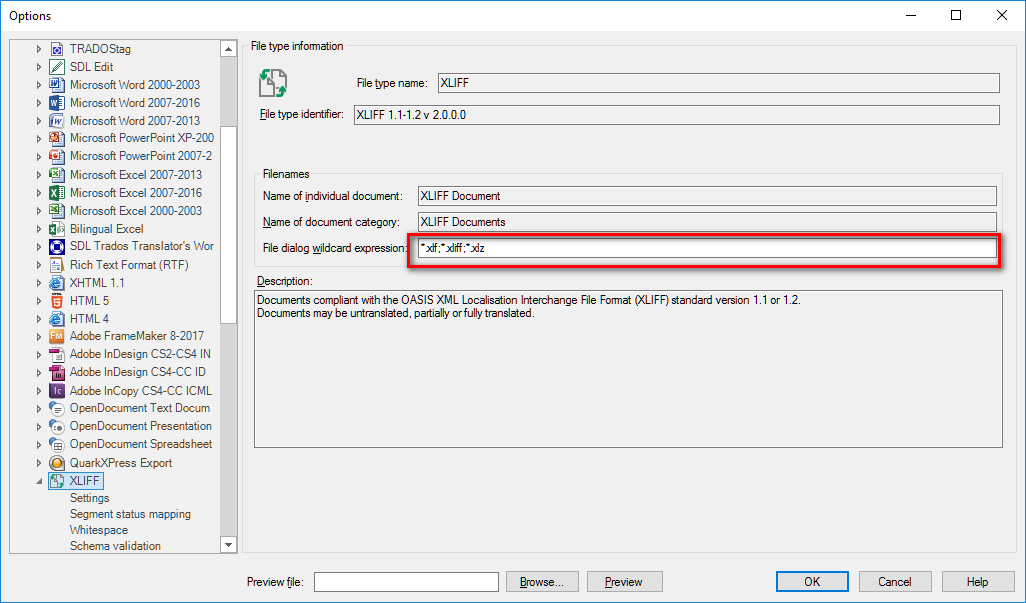Click the OK button
The height and width of the screenshot is (603, 1026).
click(812, 581)
